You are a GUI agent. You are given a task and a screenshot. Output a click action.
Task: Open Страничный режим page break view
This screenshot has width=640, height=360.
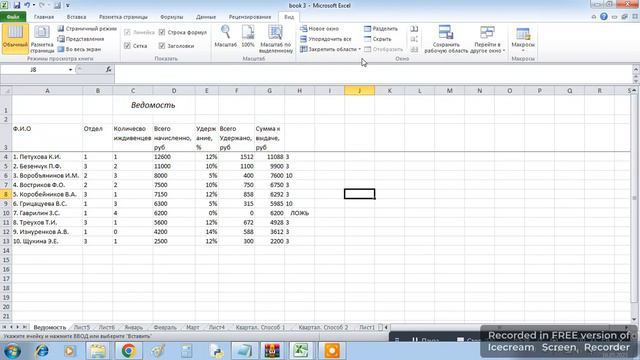tap(87, 29)
